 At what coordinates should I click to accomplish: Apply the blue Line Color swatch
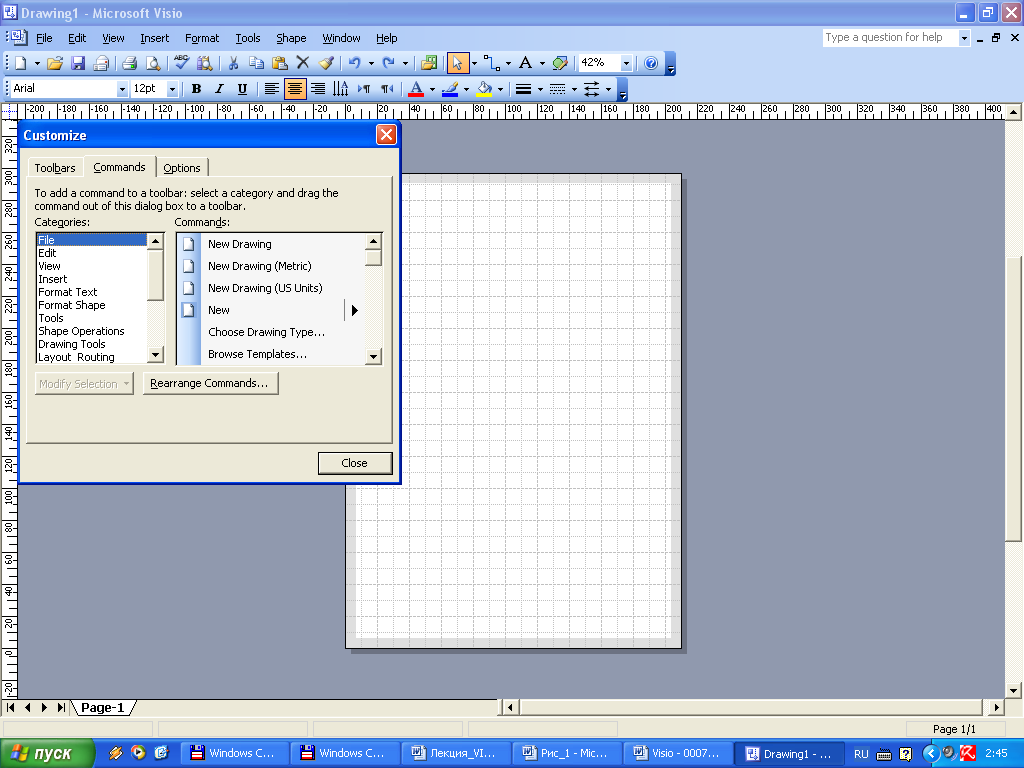[450, 89]
